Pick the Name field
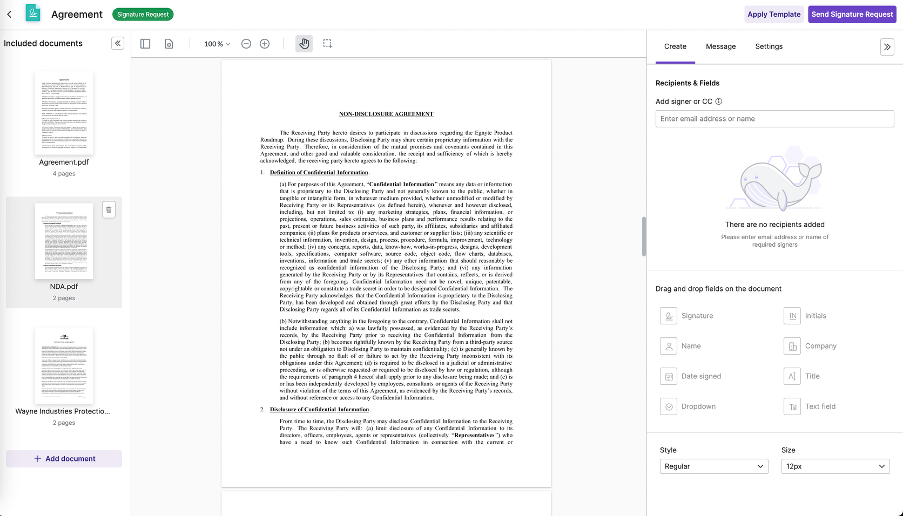This screenshot has height=516, width=904. point(681,346)
